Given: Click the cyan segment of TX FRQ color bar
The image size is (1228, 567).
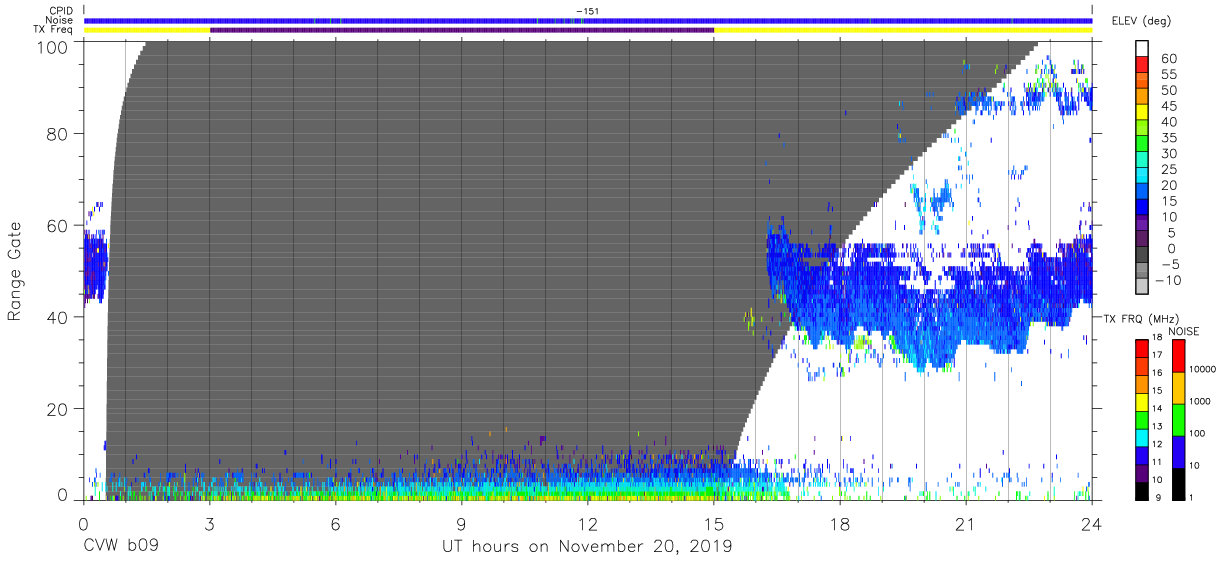Looking at the screenshot, I should (x=1141, y=438).
